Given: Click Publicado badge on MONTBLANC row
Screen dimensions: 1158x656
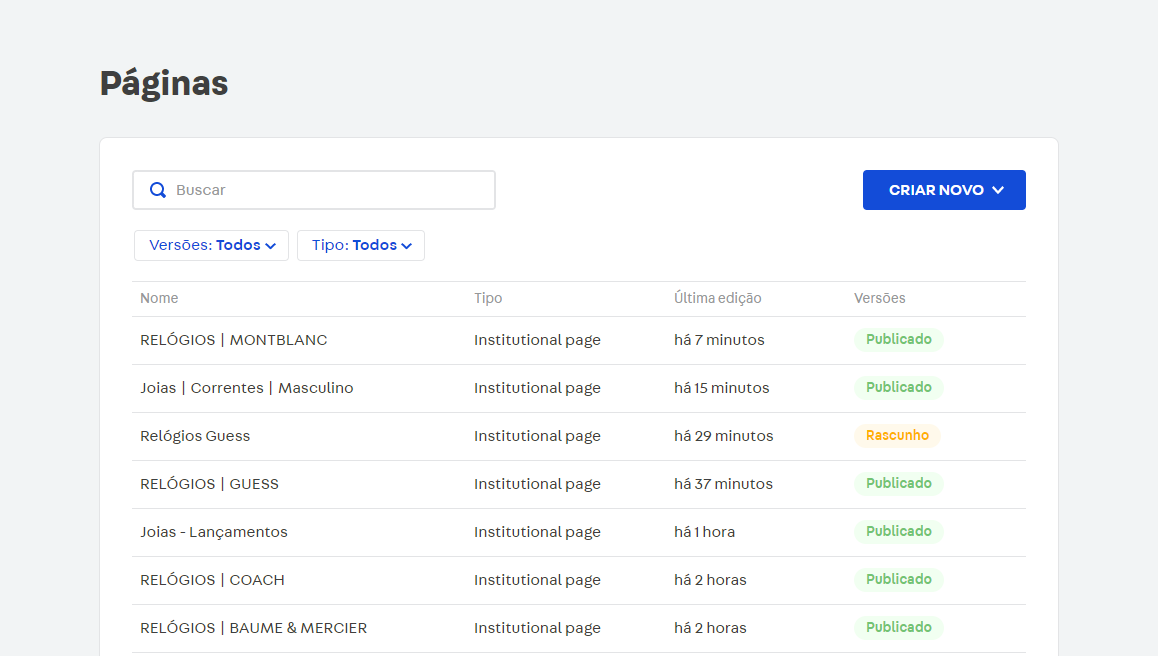Looking at the screenshot, I should coord(898,340).
